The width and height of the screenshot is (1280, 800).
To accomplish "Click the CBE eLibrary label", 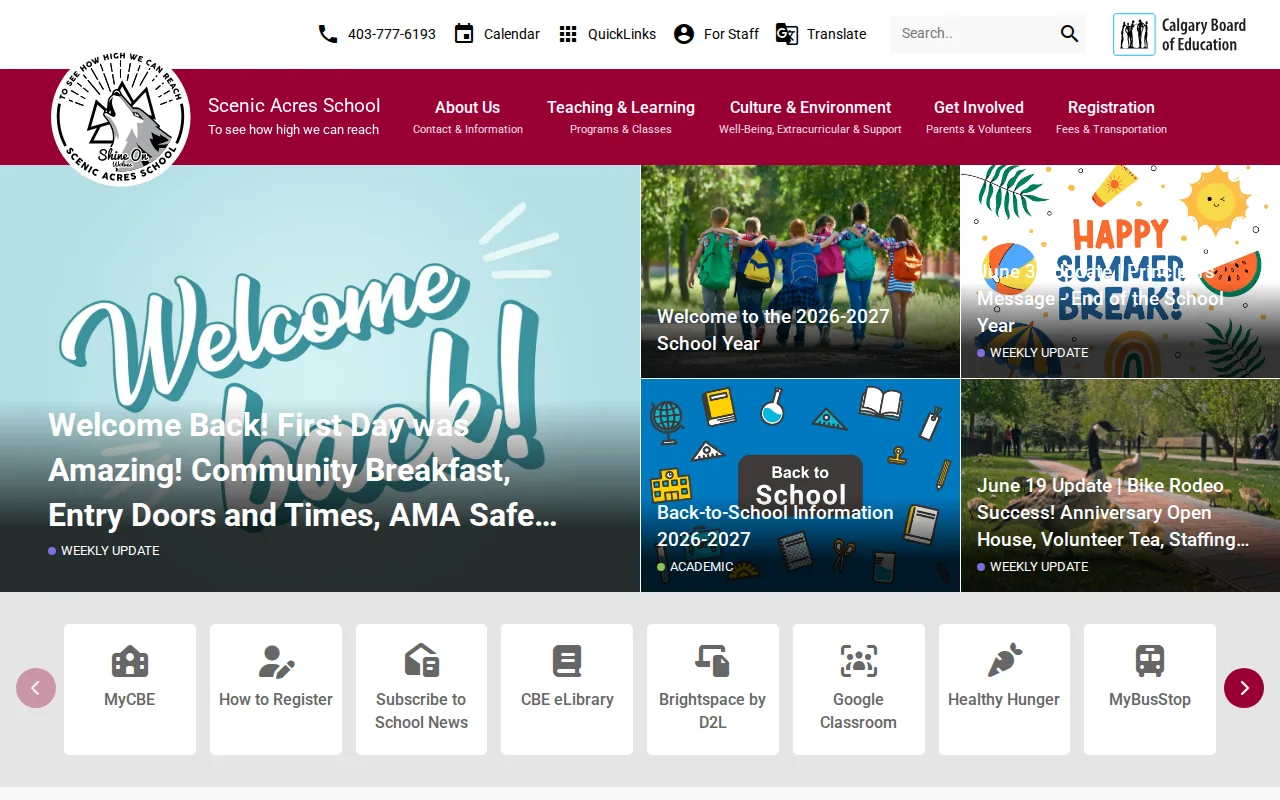I will coord(567,700).
